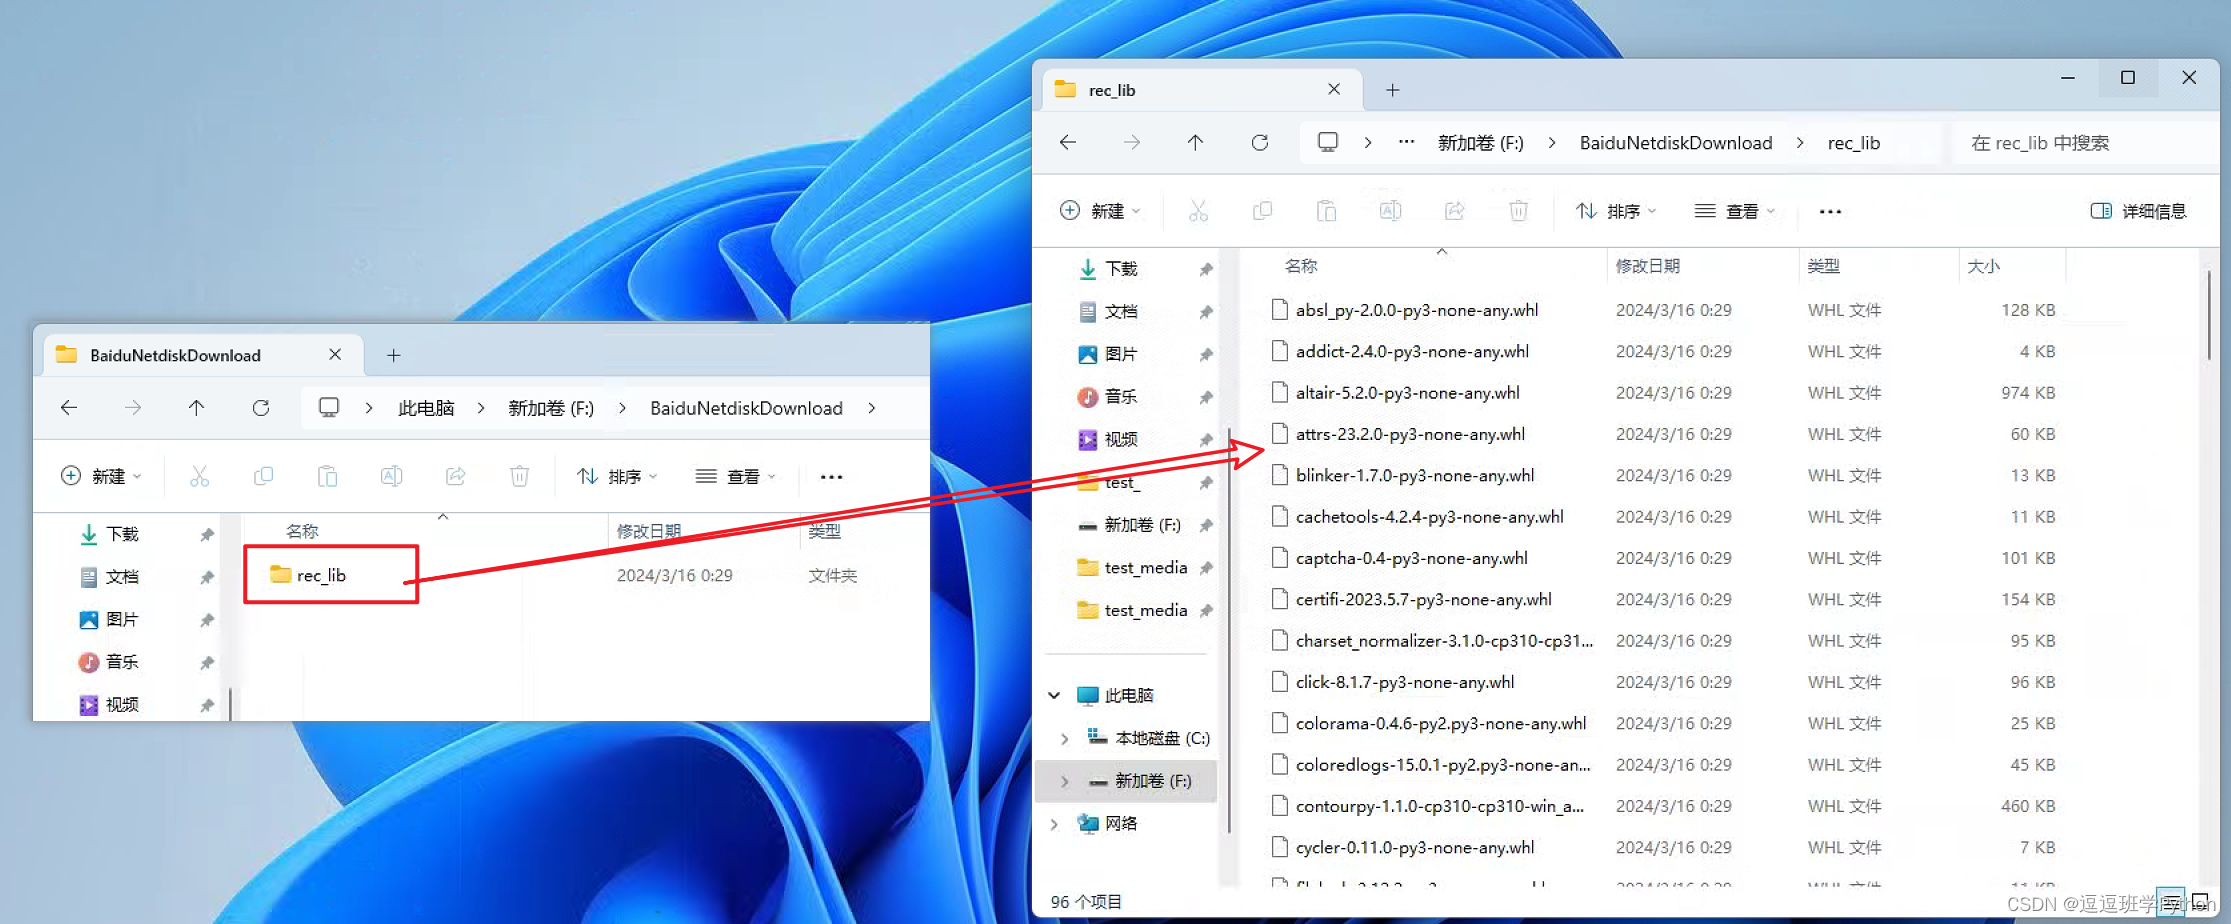The image size is (2231, 924).
Task: Click 新加卷 (F:) breadcrumb in rec_lib window
Action: [1481, 143]
